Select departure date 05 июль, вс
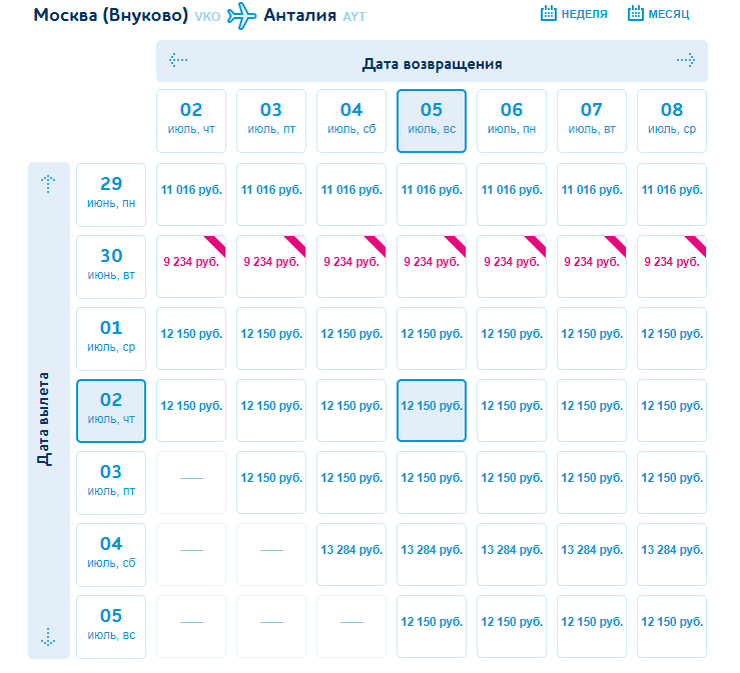The image size is (740, 673). pos(111,627)
